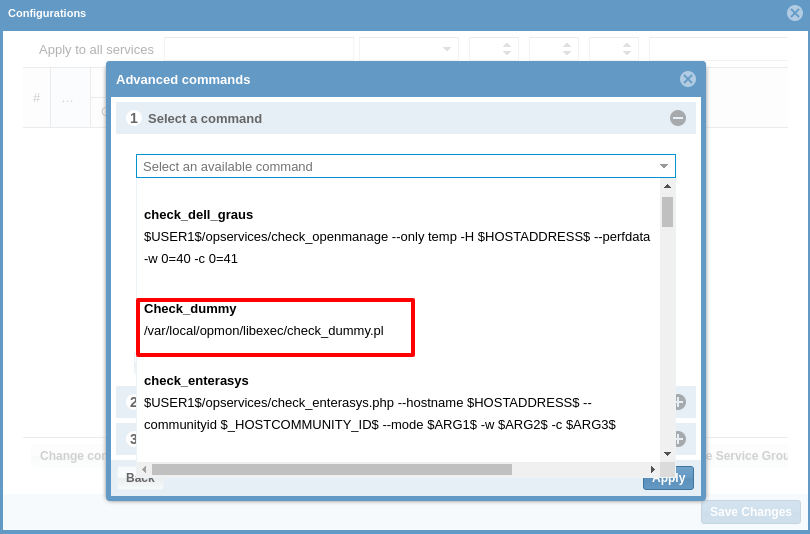Viewport: 810px width, 534px height.
Task: Collapse the Select a command section
Action: click(677, 118)
